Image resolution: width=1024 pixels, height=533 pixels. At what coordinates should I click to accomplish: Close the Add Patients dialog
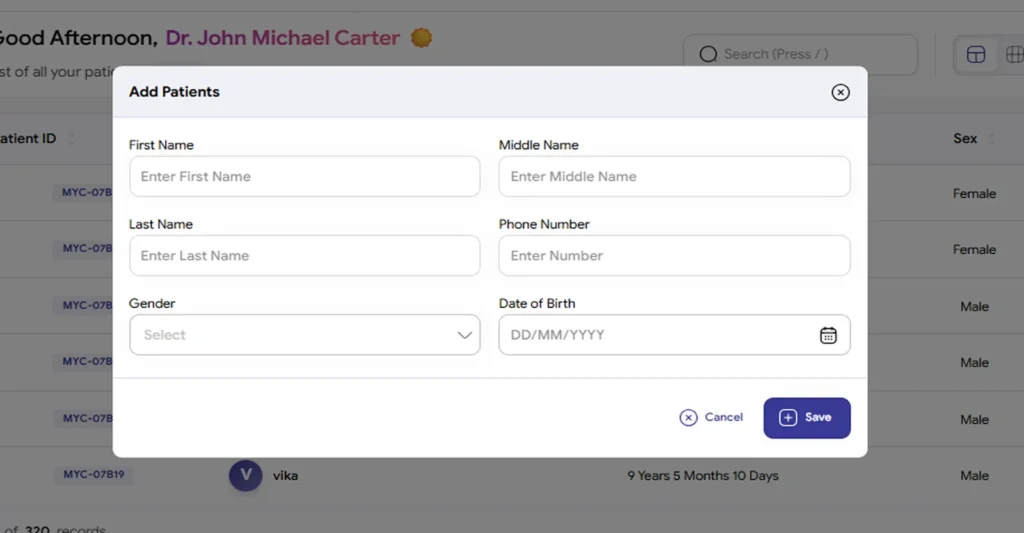tap(840, 92)
